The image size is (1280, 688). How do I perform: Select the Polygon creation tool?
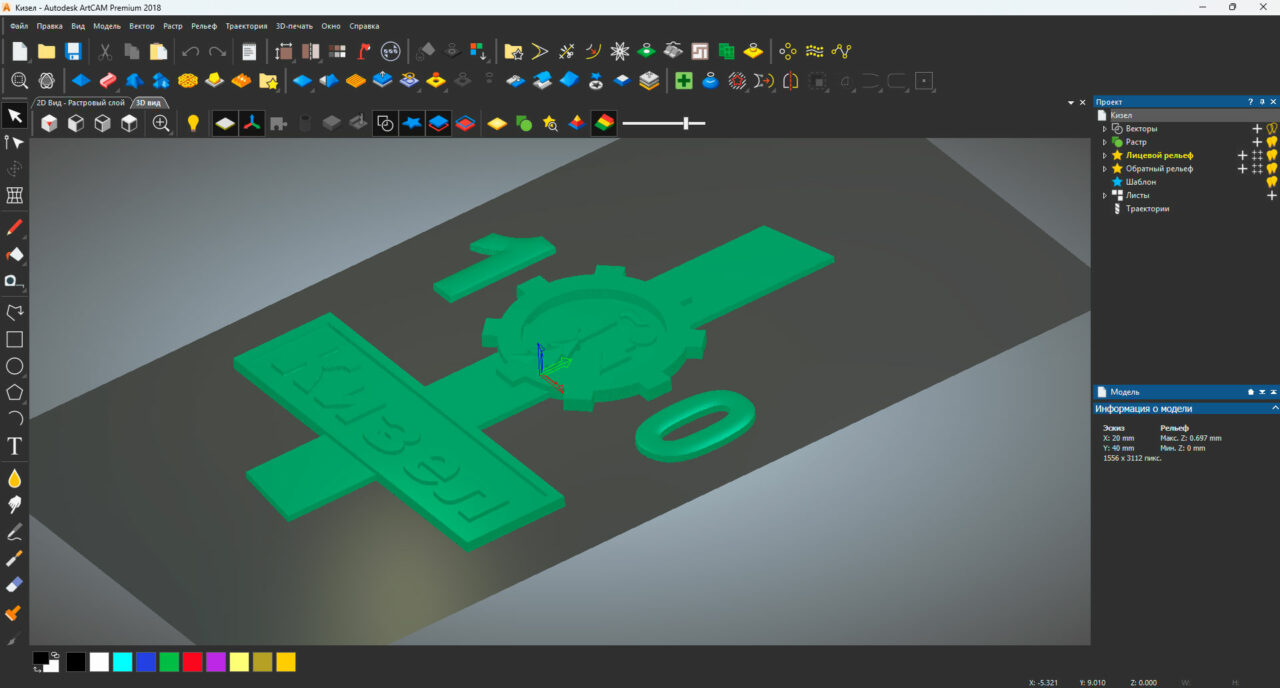click(14, 394)
